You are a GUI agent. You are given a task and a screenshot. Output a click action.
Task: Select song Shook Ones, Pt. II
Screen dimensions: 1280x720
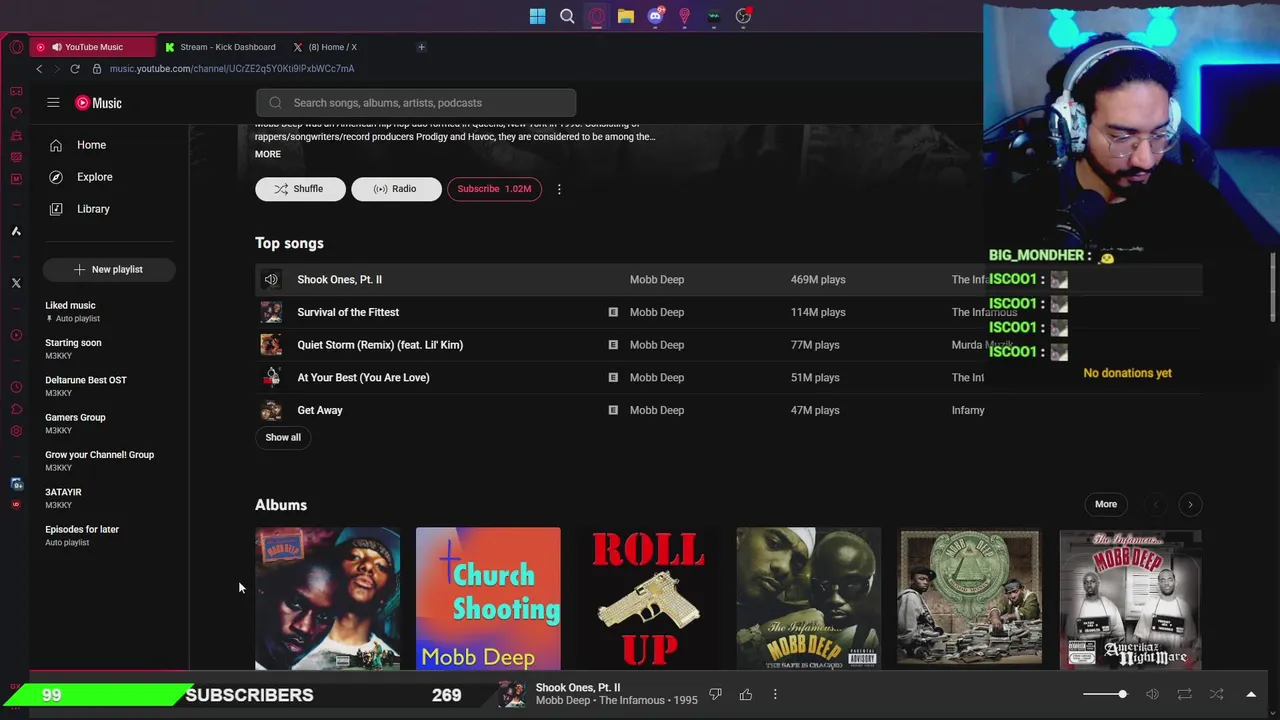[x=339, y=280]
